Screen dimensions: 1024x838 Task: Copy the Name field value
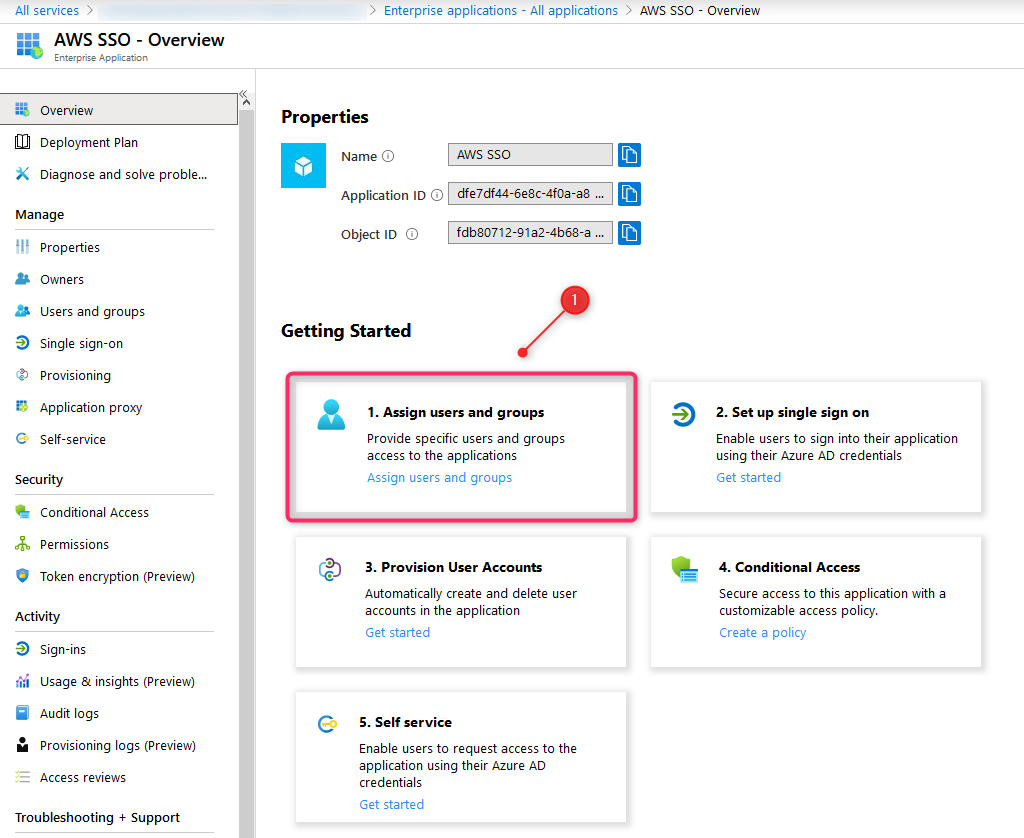pyautogui.click(x=629, y=155)
